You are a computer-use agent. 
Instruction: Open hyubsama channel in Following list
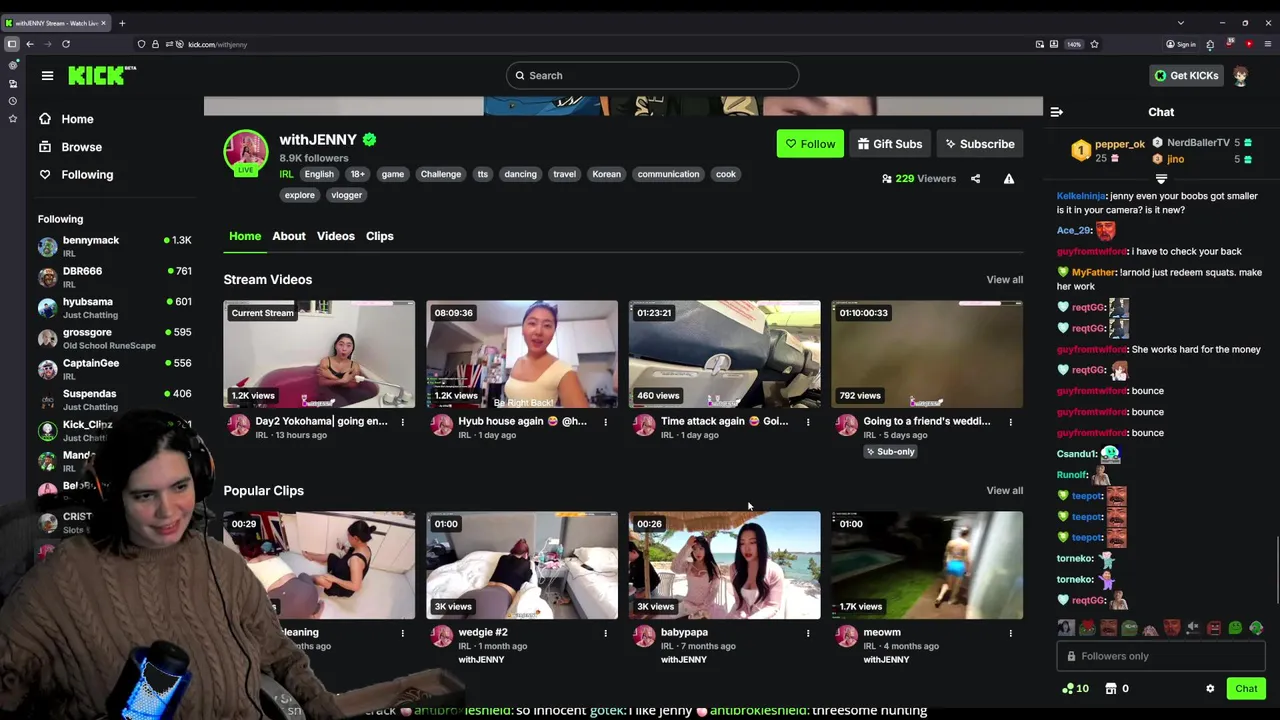pos(114,308)
